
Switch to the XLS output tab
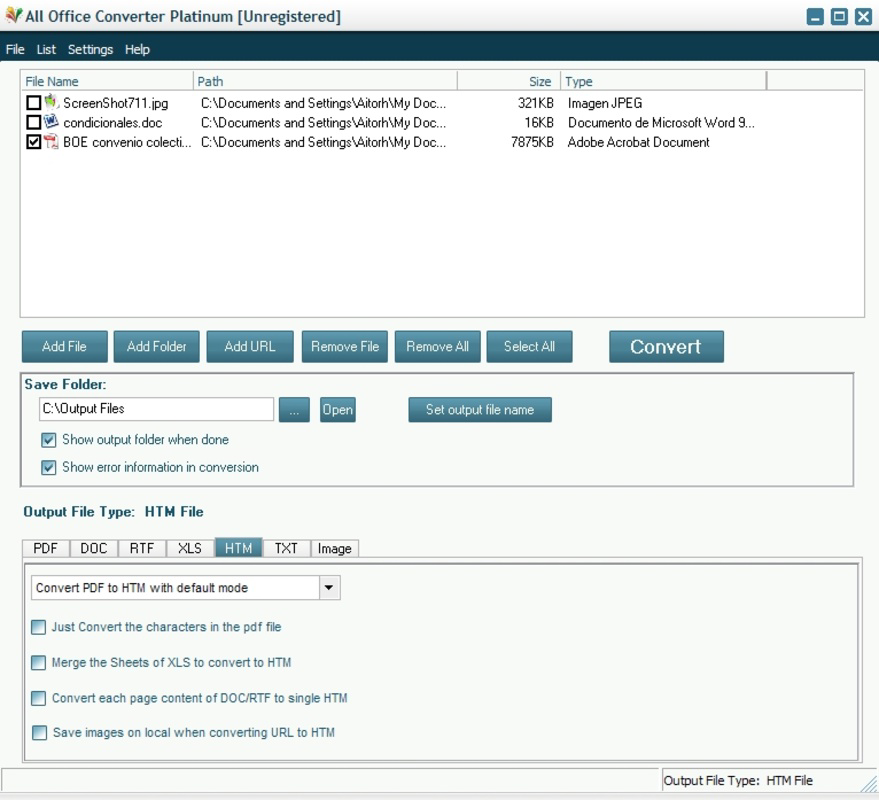pyautogui.click(x=190, y=548)
